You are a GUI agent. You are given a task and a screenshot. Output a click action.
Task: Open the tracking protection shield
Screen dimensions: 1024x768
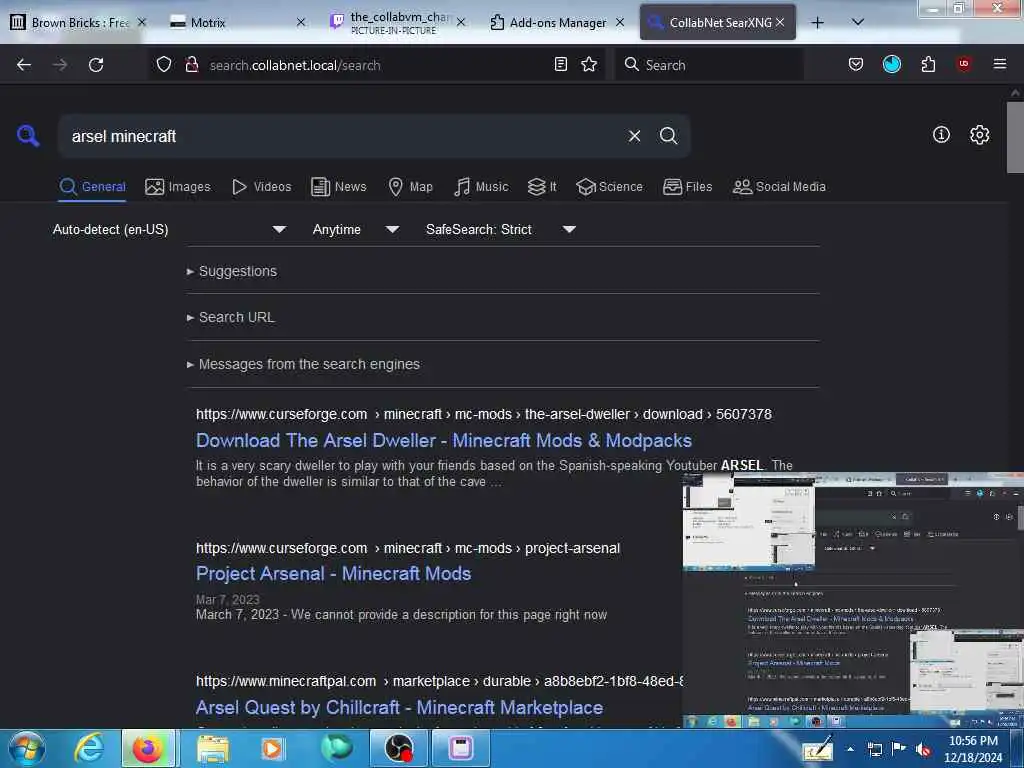tap(164, 65)
